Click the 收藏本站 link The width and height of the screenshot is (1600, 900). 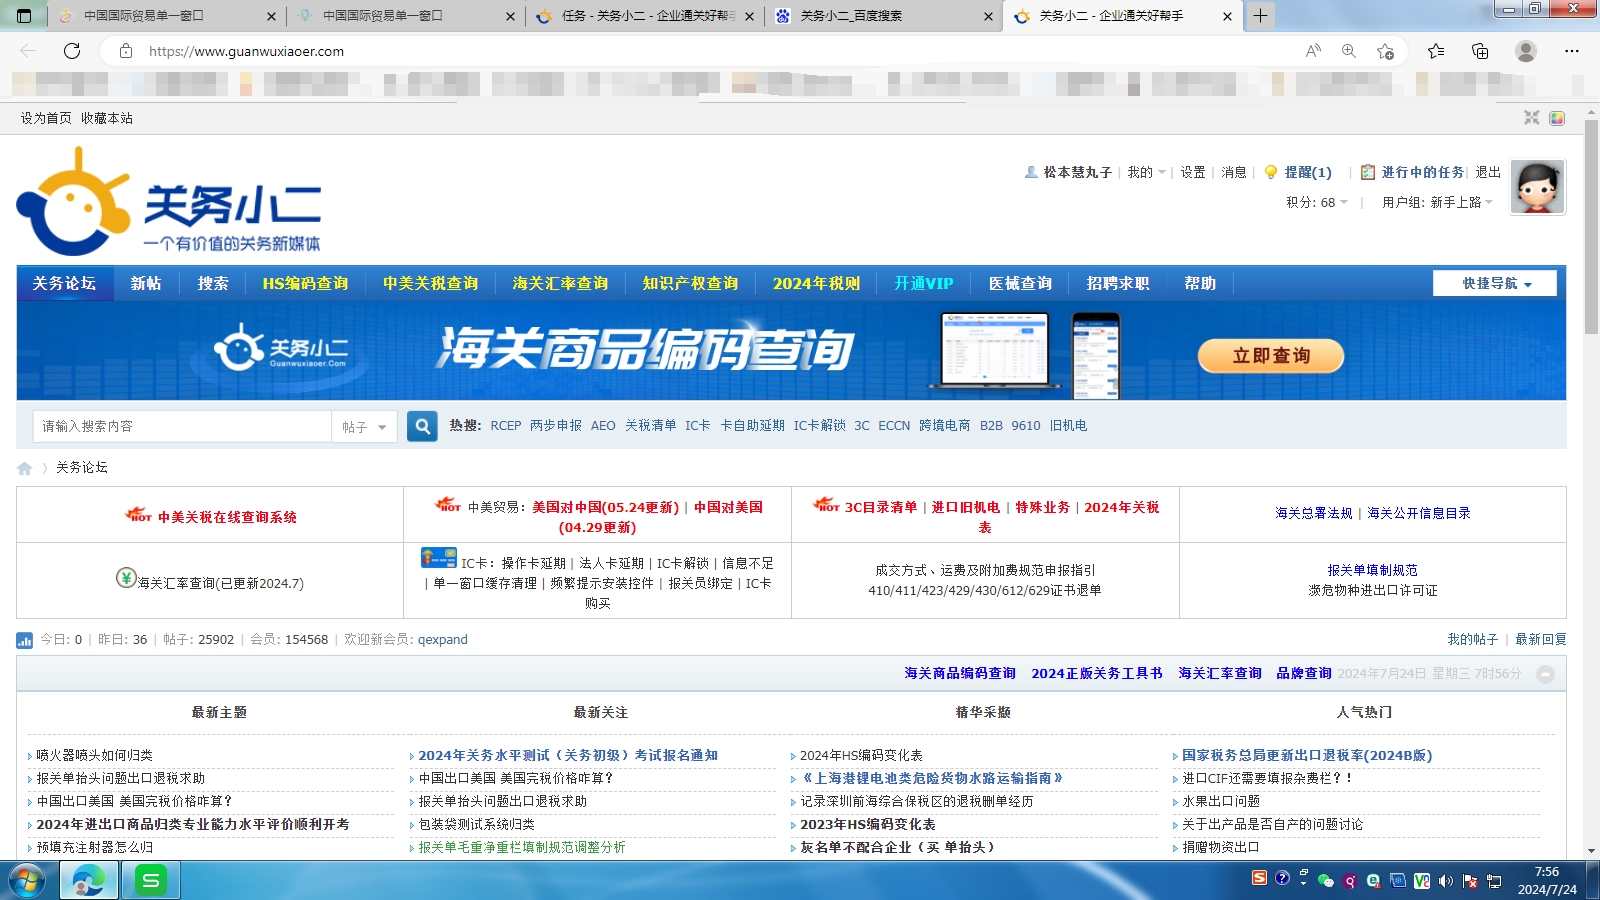tap(107, 118)
